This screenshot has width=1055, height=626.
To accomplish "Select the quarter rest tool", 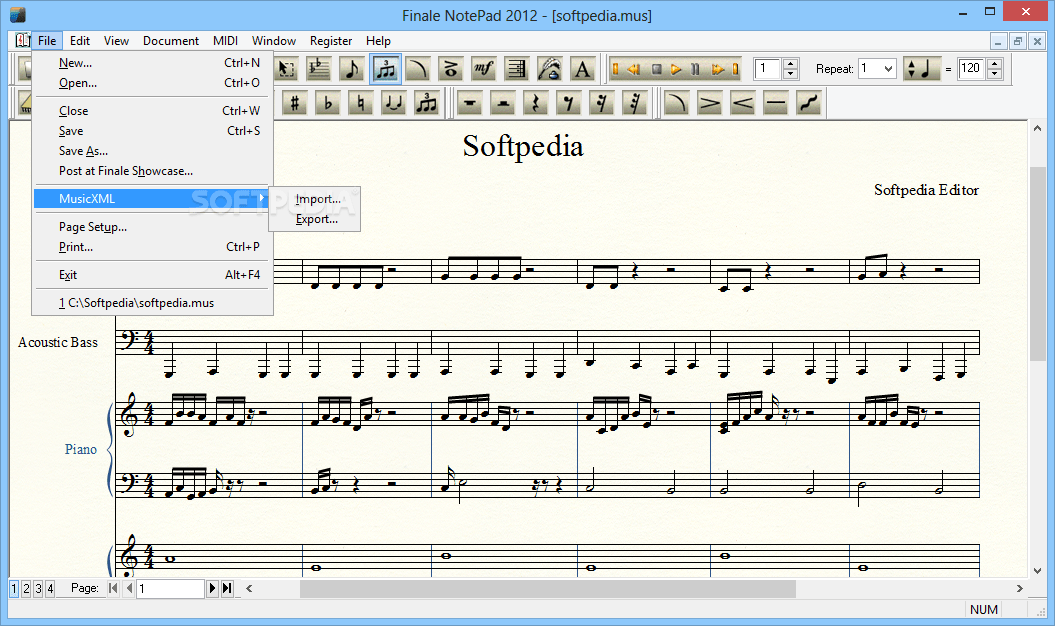I will [535, 102].
